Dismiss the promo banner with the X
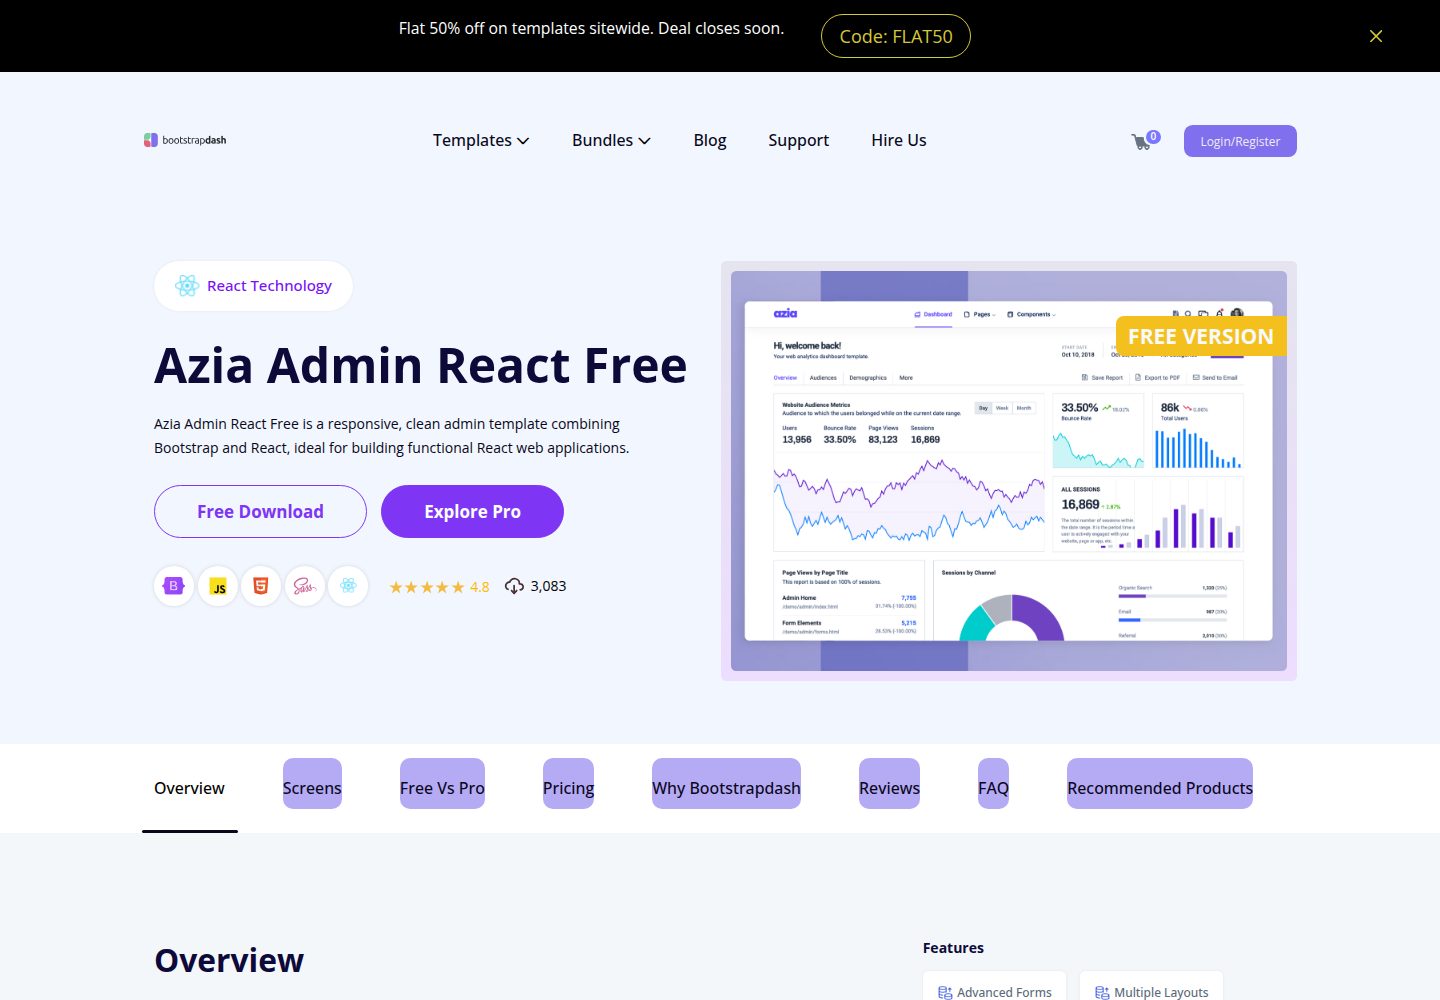This screenshot has height=1000, width=1440. coord(1376,36)
